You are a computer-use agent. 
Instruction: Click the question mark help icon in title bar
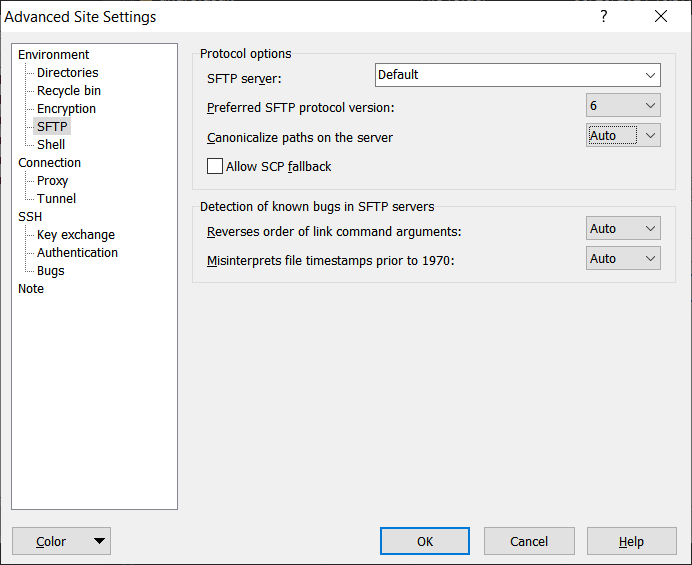(604, 17)
